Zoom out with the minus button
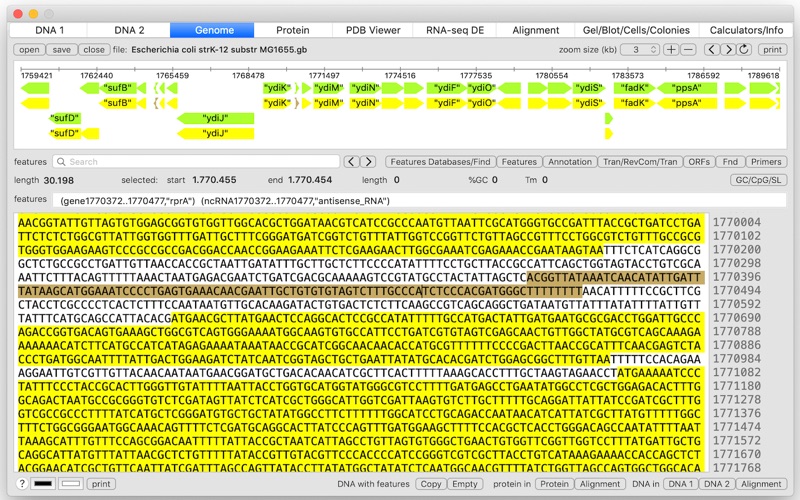The image size is (800, 500). click(x=688, y=49)
